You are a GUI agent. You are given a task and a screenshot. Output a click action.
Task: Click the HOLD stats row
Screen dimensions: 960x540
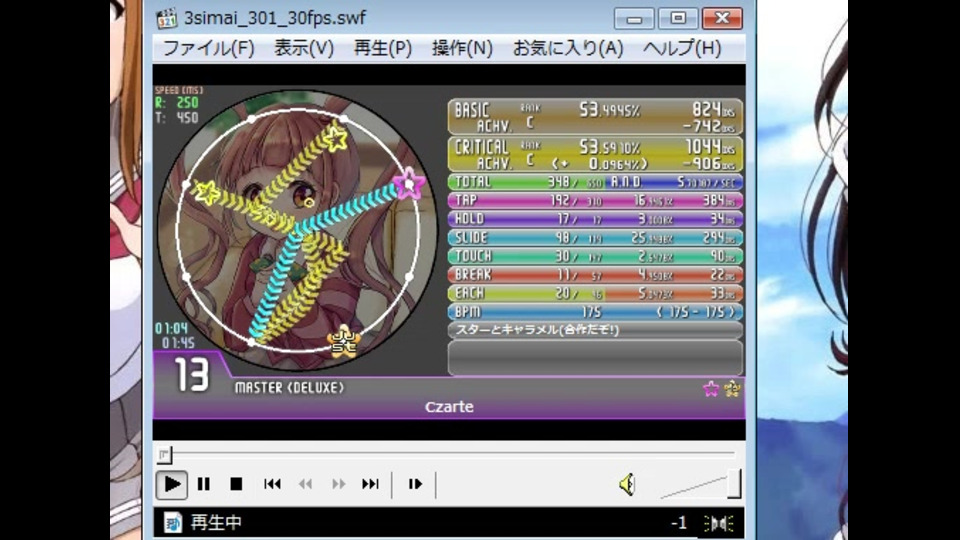[x=595, y=219]
